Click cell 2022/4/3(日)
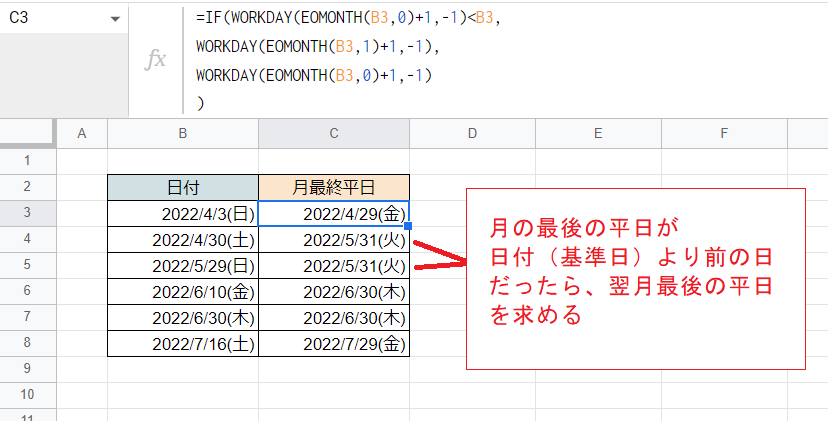Screen dimensions: 828x421 [183, 213]
